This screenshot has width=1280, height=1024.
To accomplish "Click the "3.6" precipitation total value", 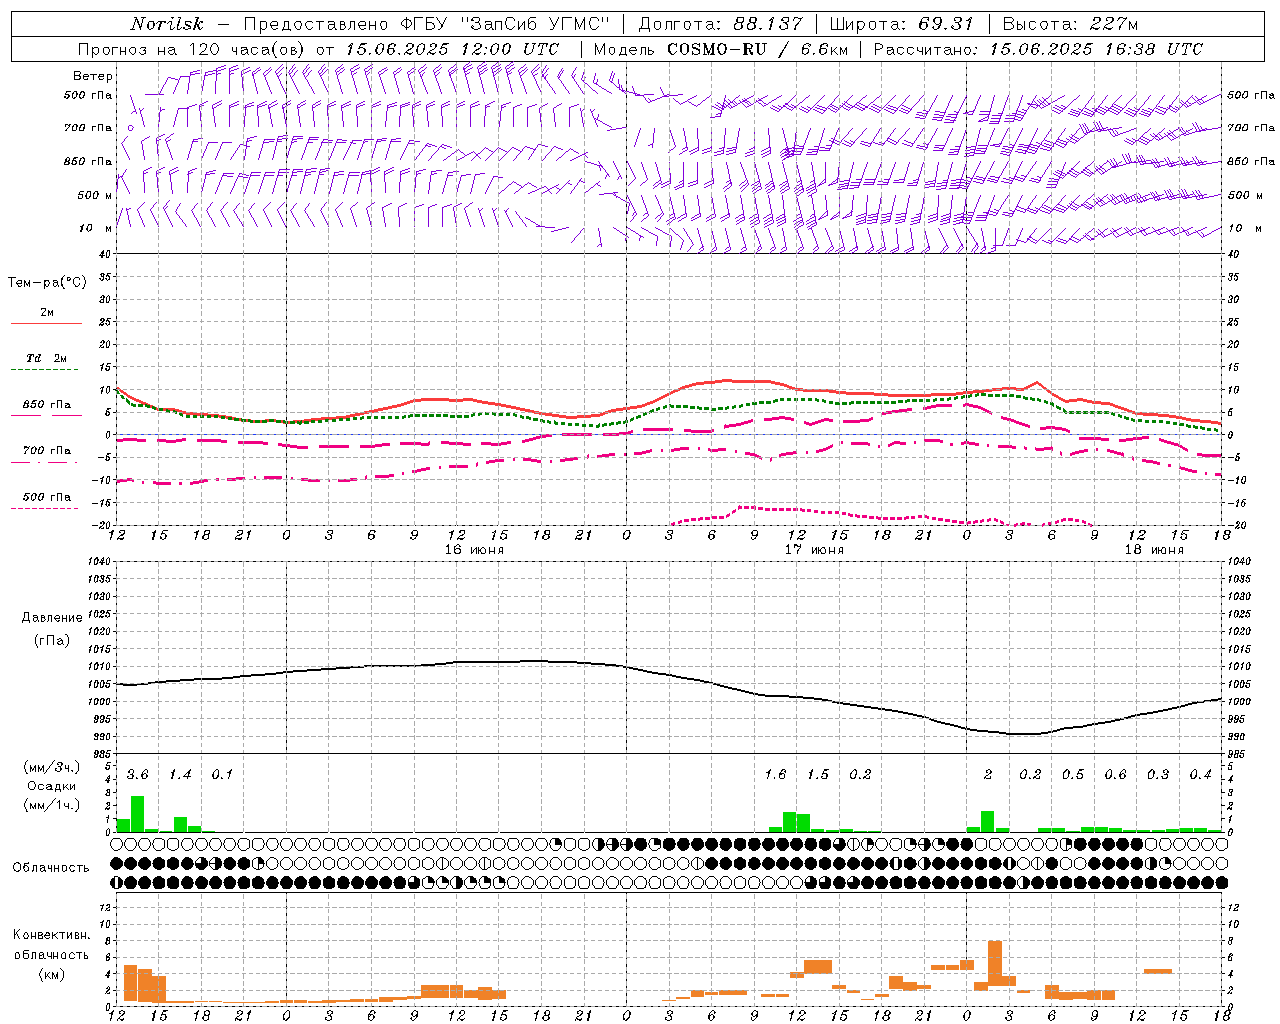I will pos(138,775).
